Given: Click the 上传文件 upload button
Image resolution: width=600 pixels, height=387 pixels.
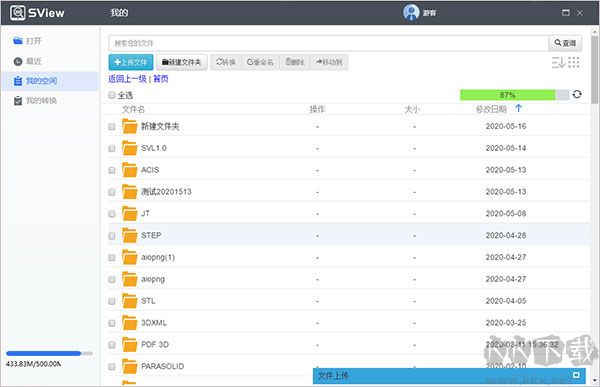Looking at the screenshot, I should 131,62.
